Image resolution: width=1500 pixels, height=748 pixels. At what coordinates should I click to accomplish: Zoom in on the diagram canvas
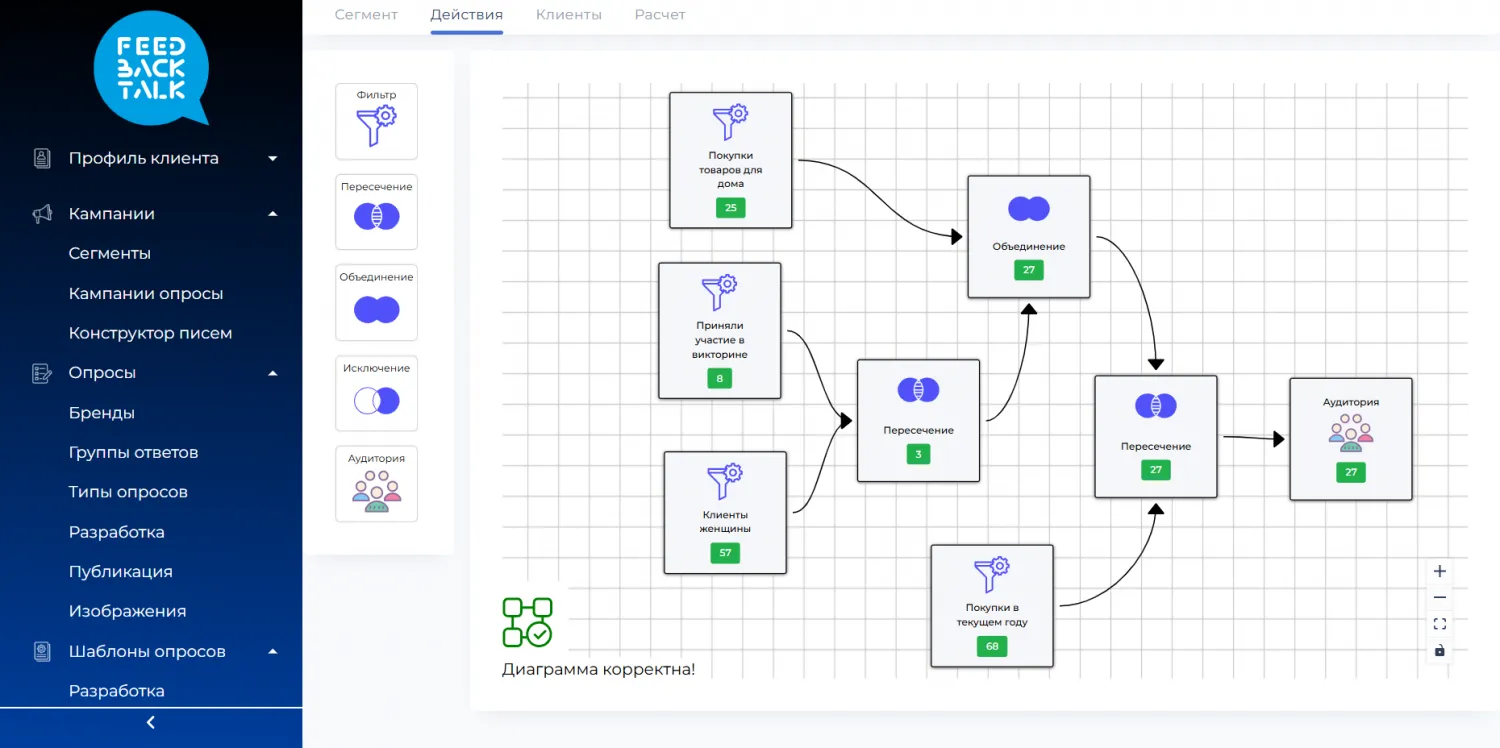(1440, 572)
